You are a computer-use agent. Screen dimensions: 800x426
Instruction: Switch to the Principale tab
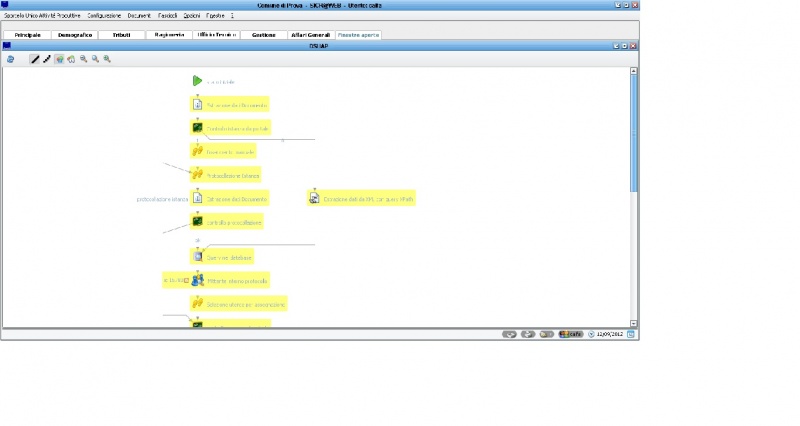pyautogui.click(x=28, y=35)
